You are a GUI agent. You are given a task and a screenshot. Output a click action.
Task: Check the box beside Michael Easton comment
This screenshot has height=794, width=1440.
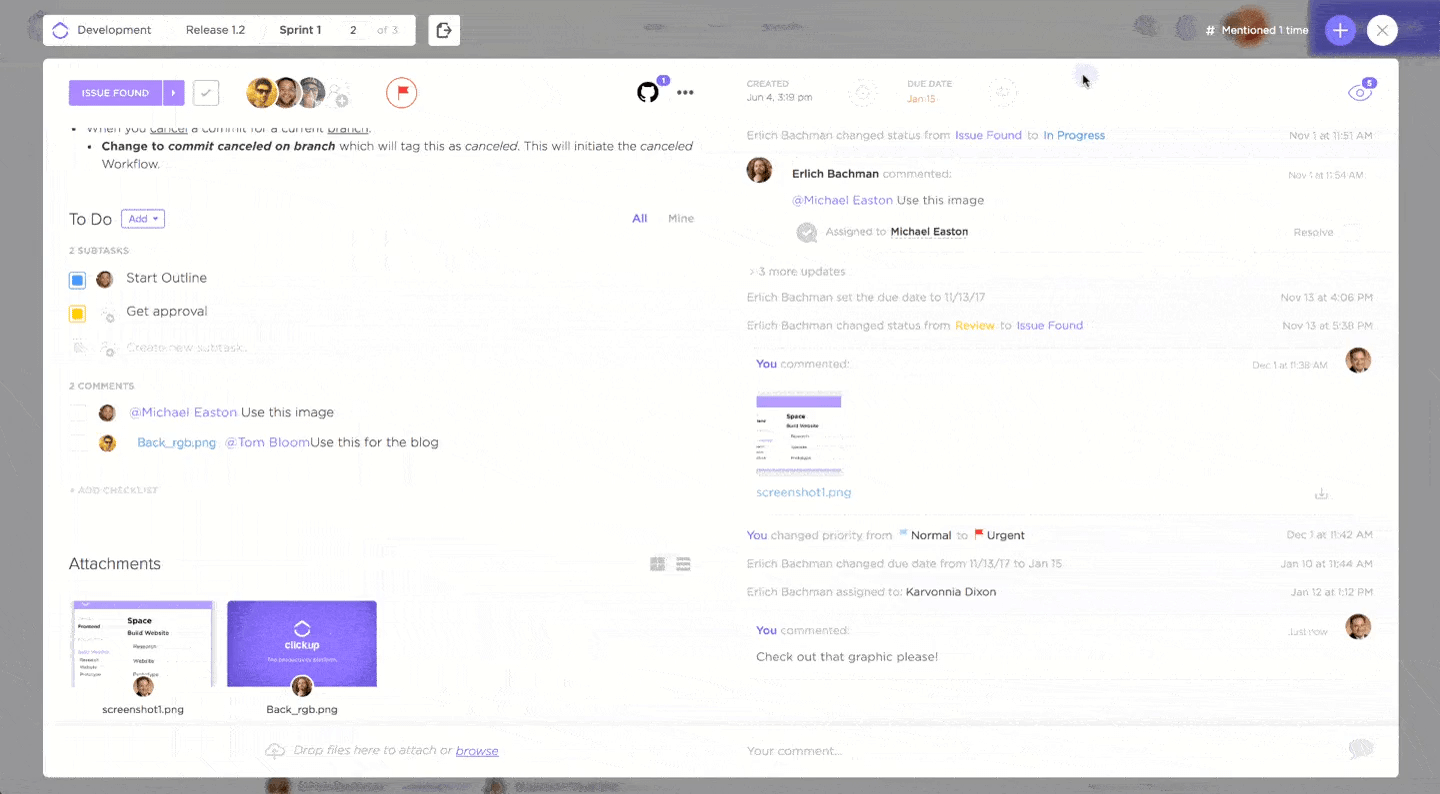(x=78, y=413)
